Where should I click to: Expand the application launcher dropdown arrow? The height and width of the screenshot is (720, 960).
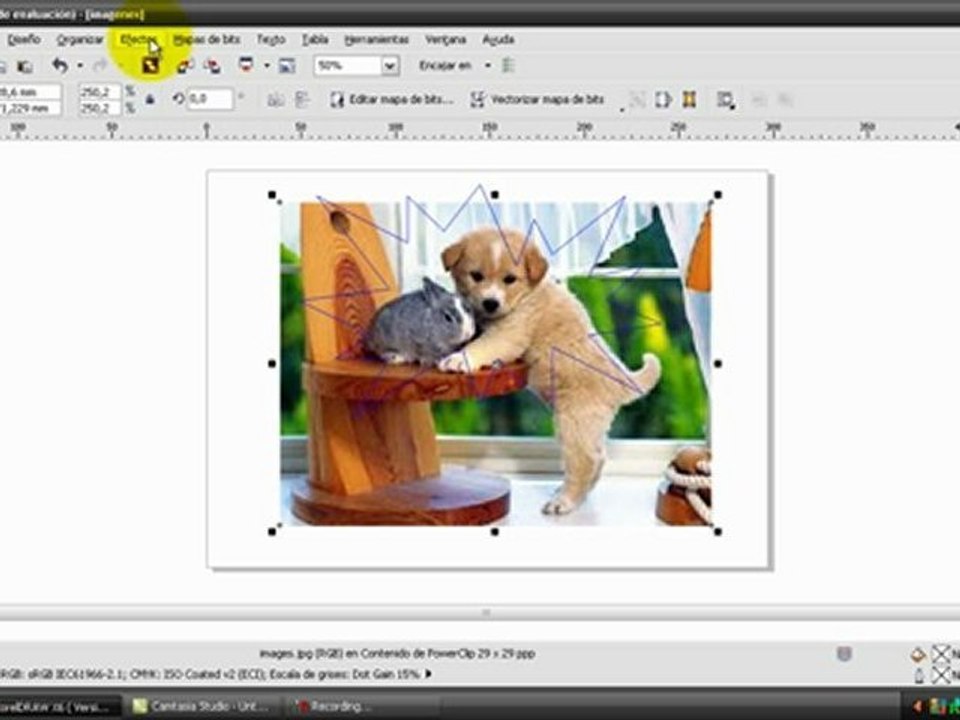click(x=267, y=65)
